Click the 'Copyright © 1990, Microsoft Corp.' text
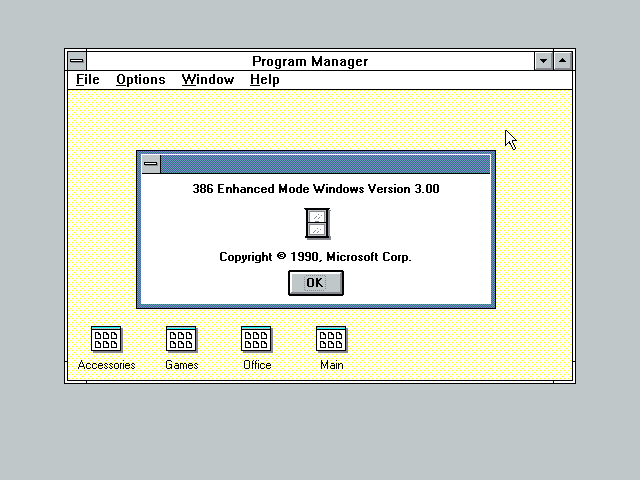 [316, 257]
